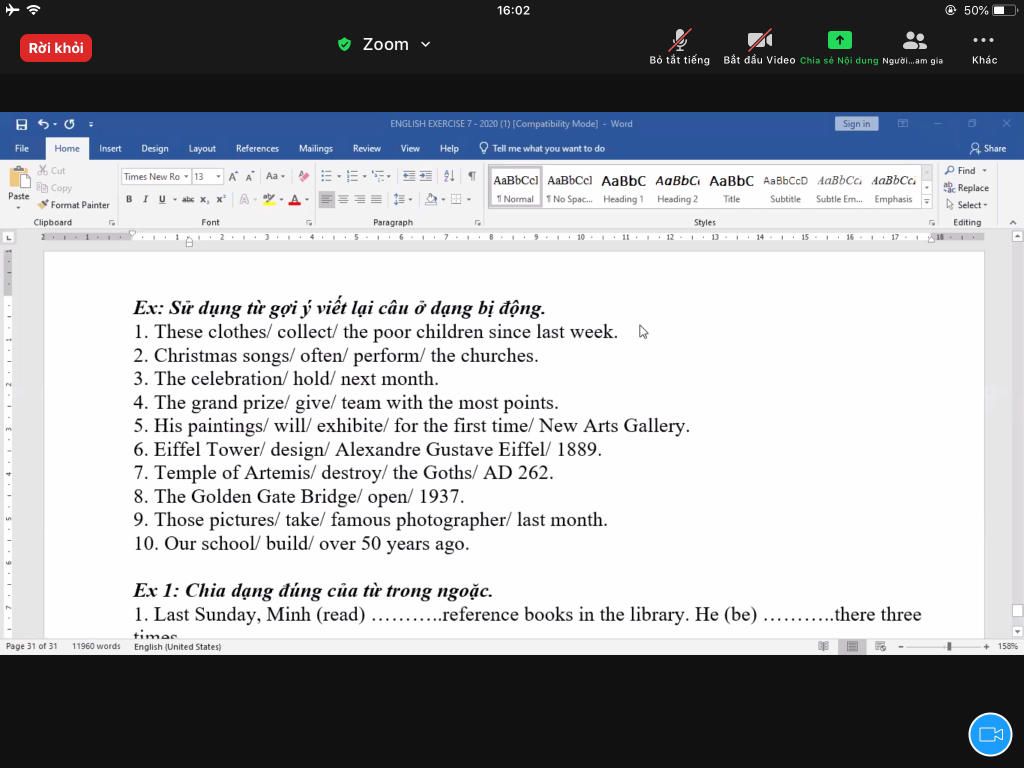This screenshot has width=1024, height=768.
Task: Click the Sign in button
Action: click(856, 123)
